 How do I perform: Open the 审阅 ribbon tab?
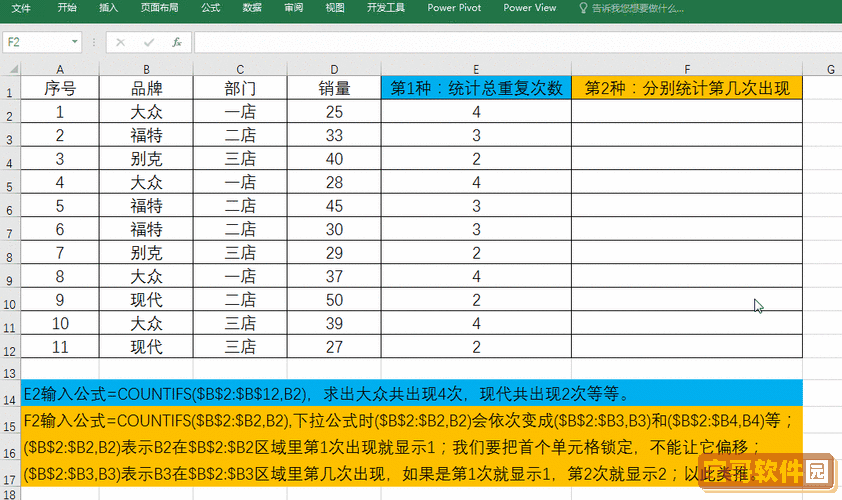point(294,8)
